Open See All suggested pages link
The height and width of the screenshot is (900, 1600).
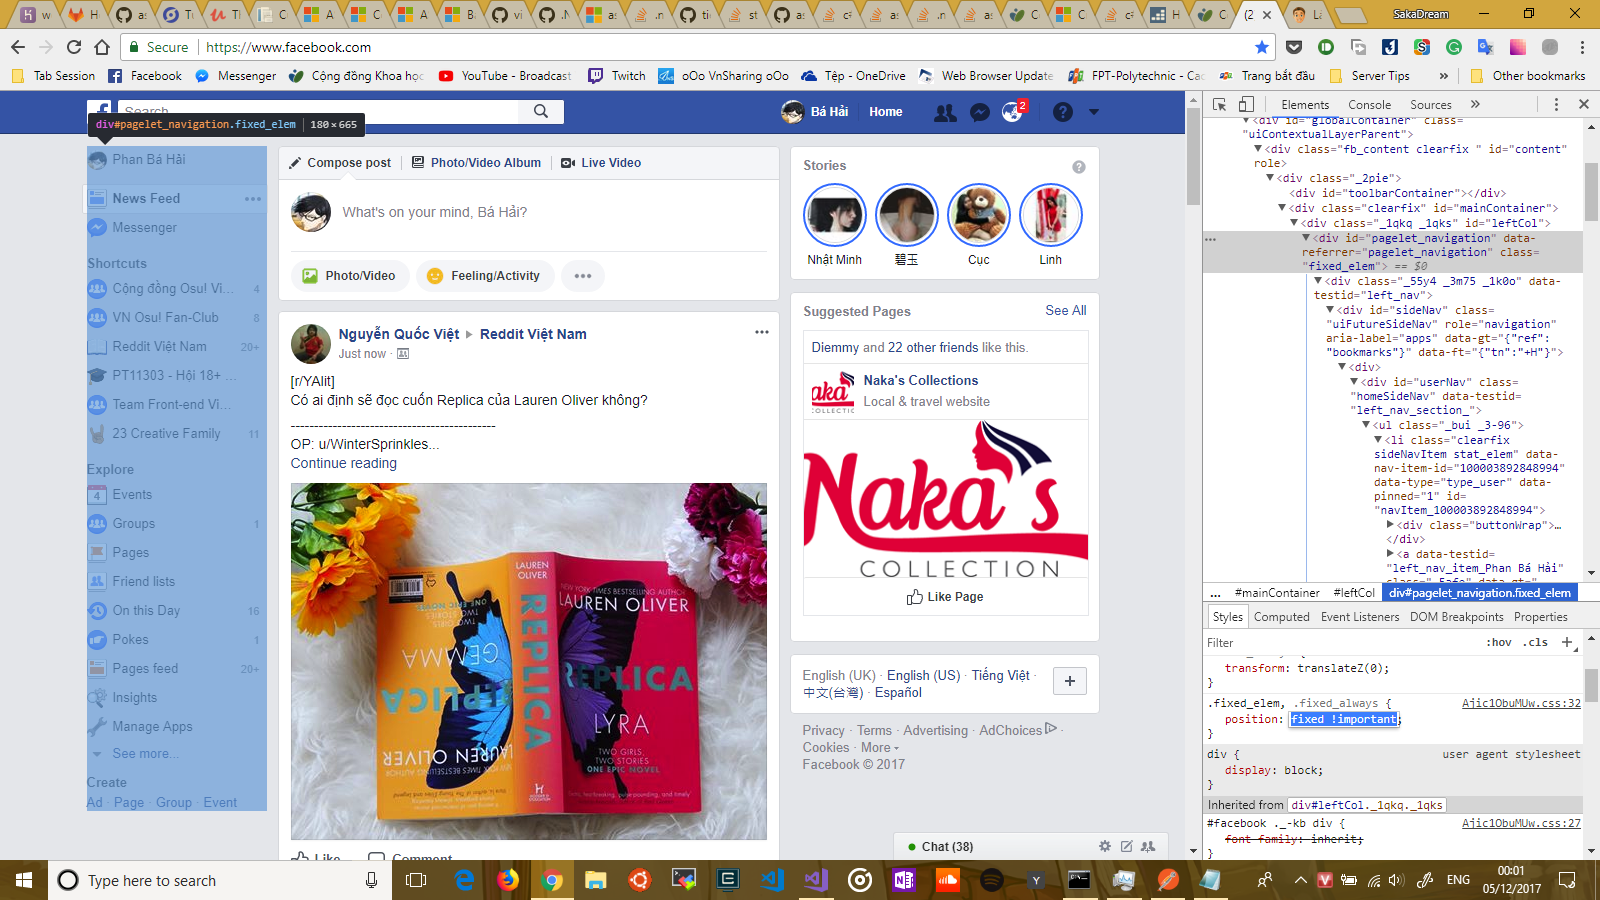click(1065, 311)
